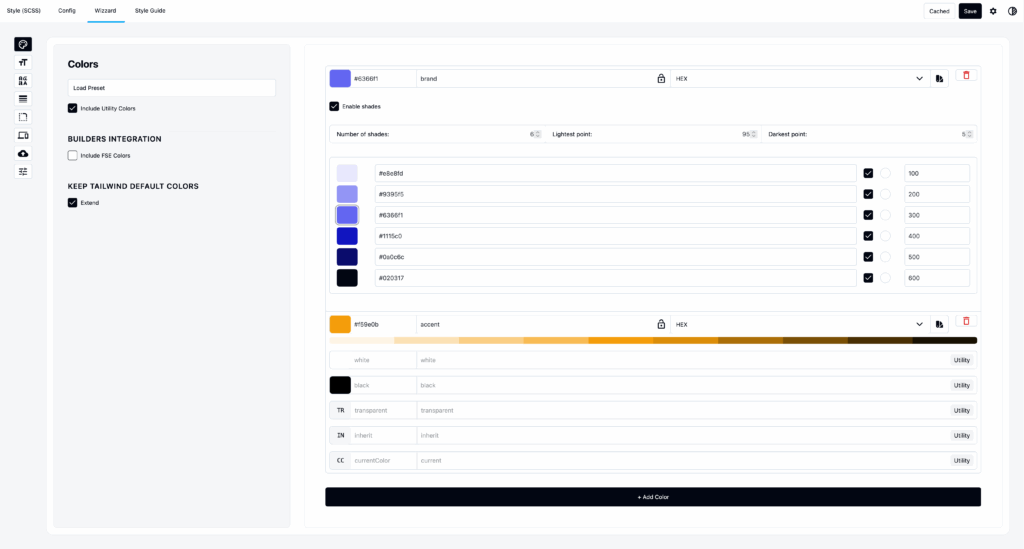Click the Utility tag on white row
The width and height of the screenshot is (1024, 549).
(961, 360)
